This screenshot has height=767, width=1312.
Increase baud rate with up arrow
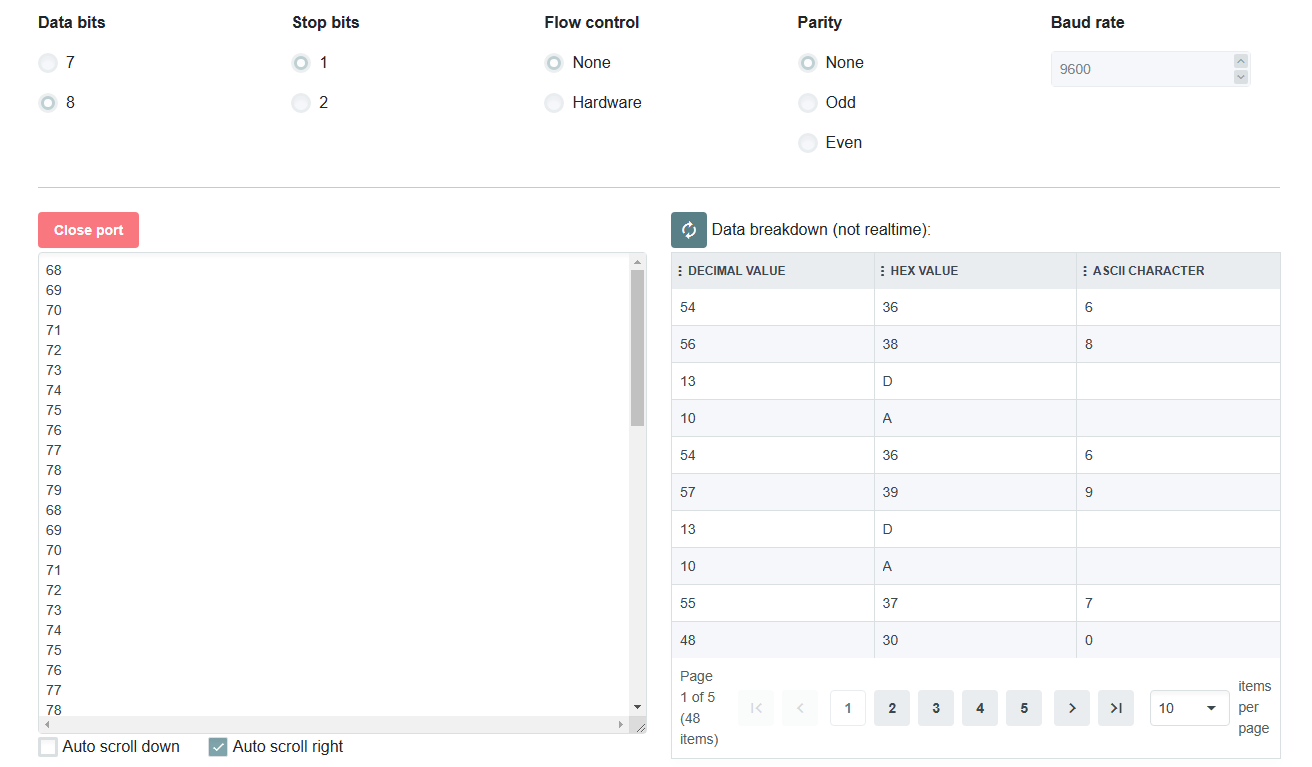tap(1241, 61)
